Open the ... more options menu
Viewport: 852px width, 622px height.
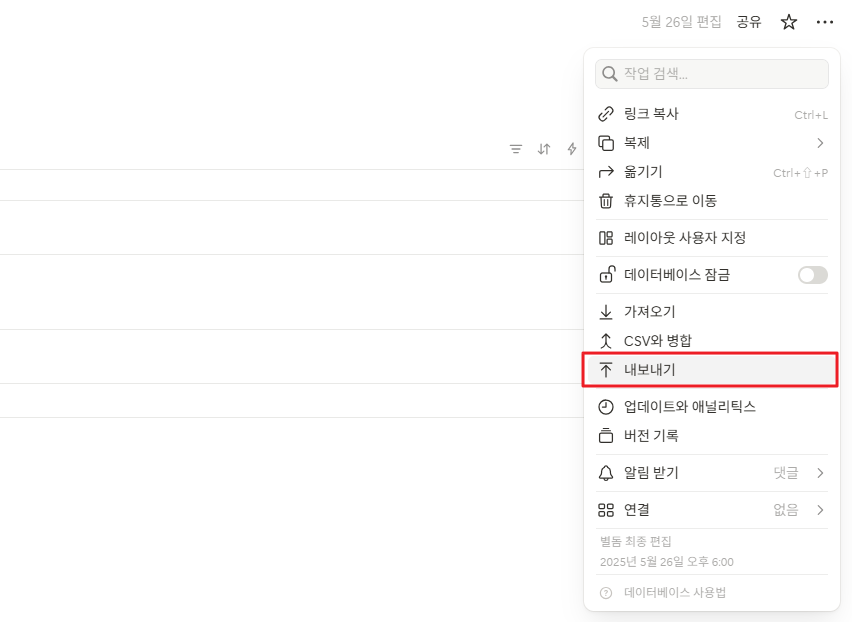tap(825, 21)
